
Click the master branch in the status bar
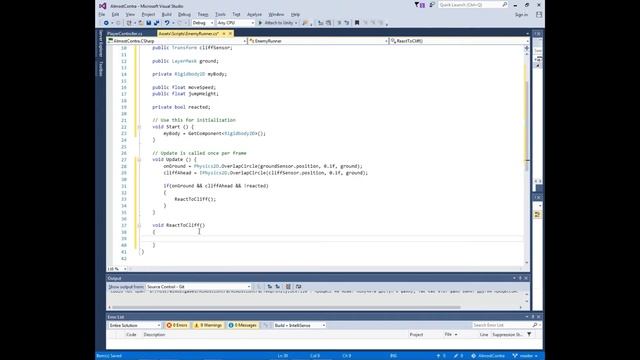tap(525, 356)
